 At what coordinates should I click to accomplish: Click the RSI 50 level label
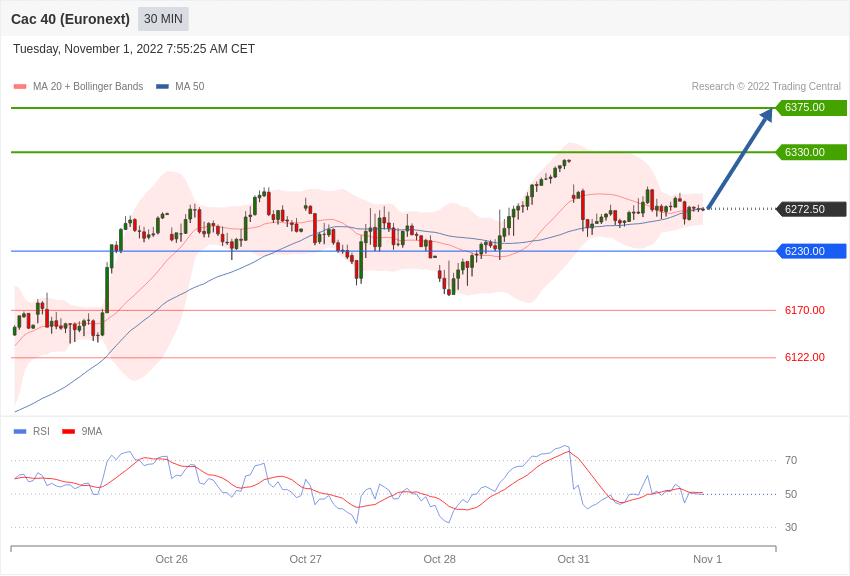(791, 494)
